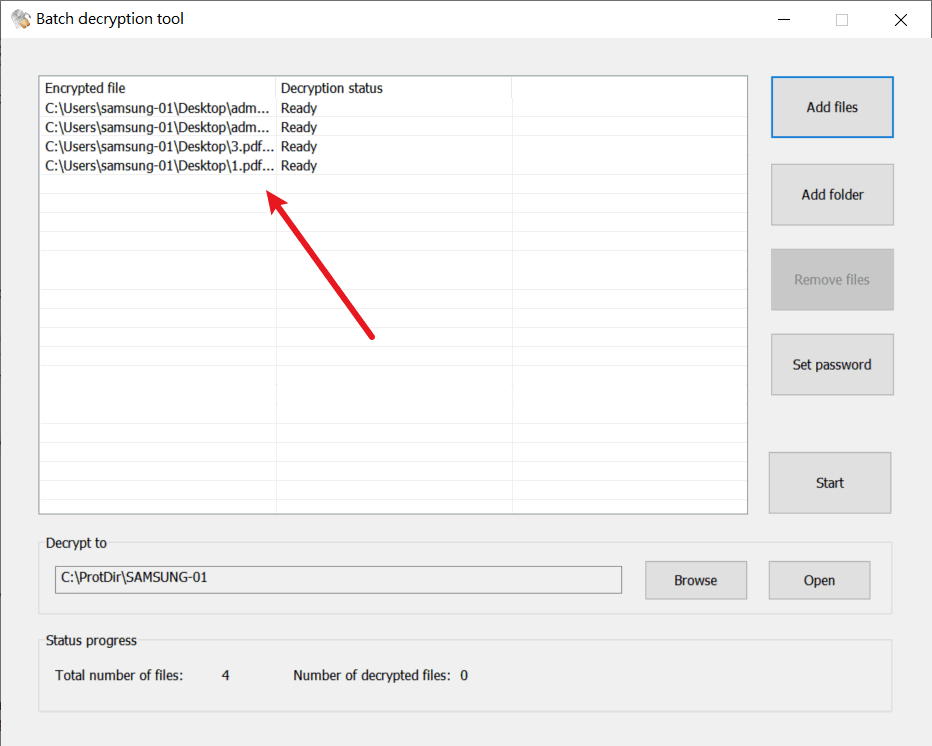Click the Ready status beside 1.pdf

pos(299,166)
